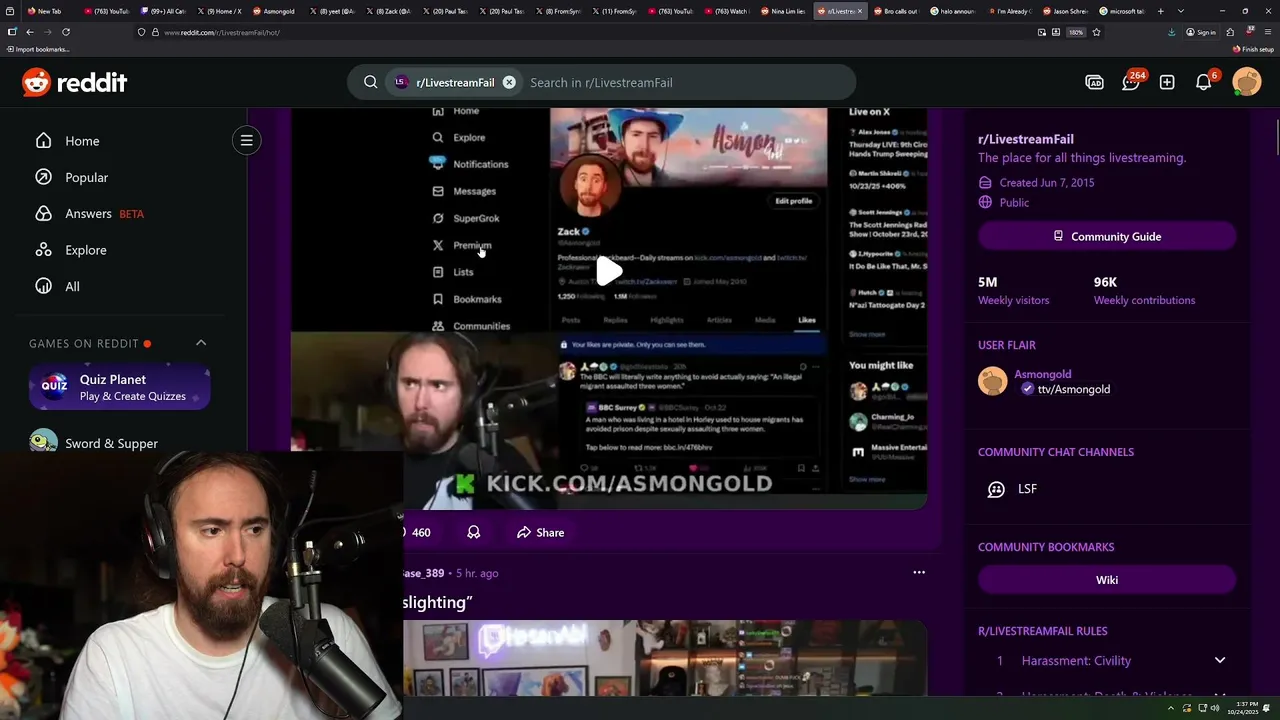
Task: Go back in browser
Action: (29, 32)
